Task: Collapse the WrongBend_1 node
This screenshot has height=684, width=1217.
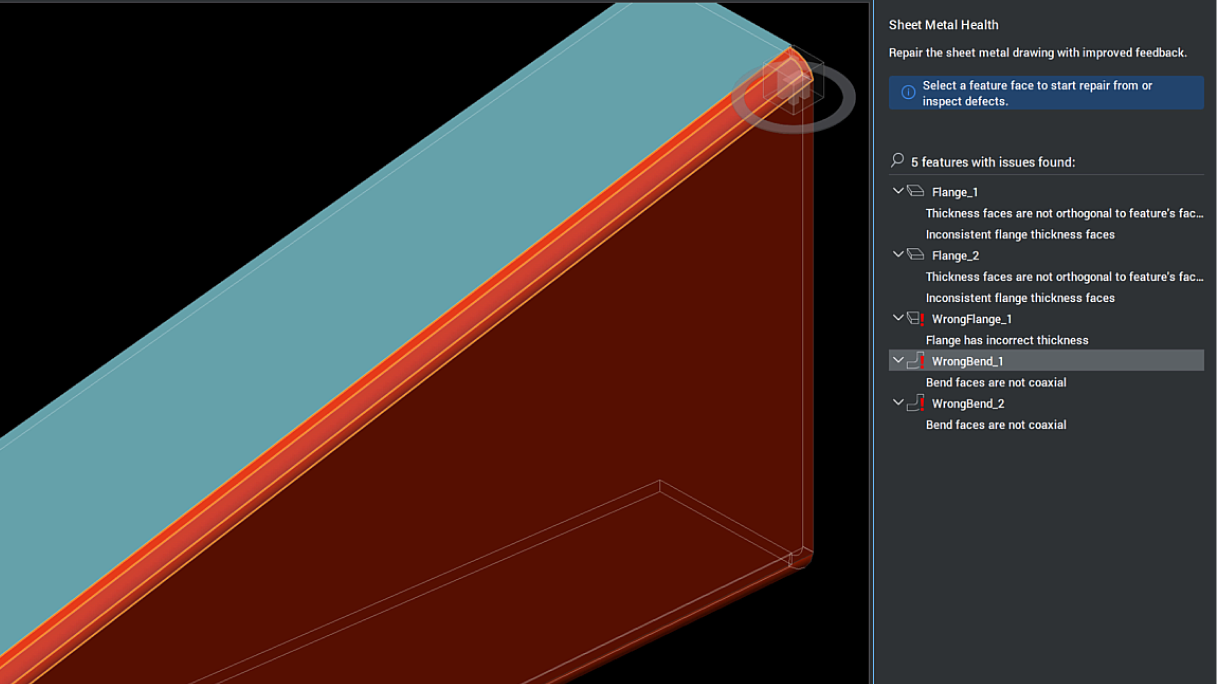Action: coord(897,361)
